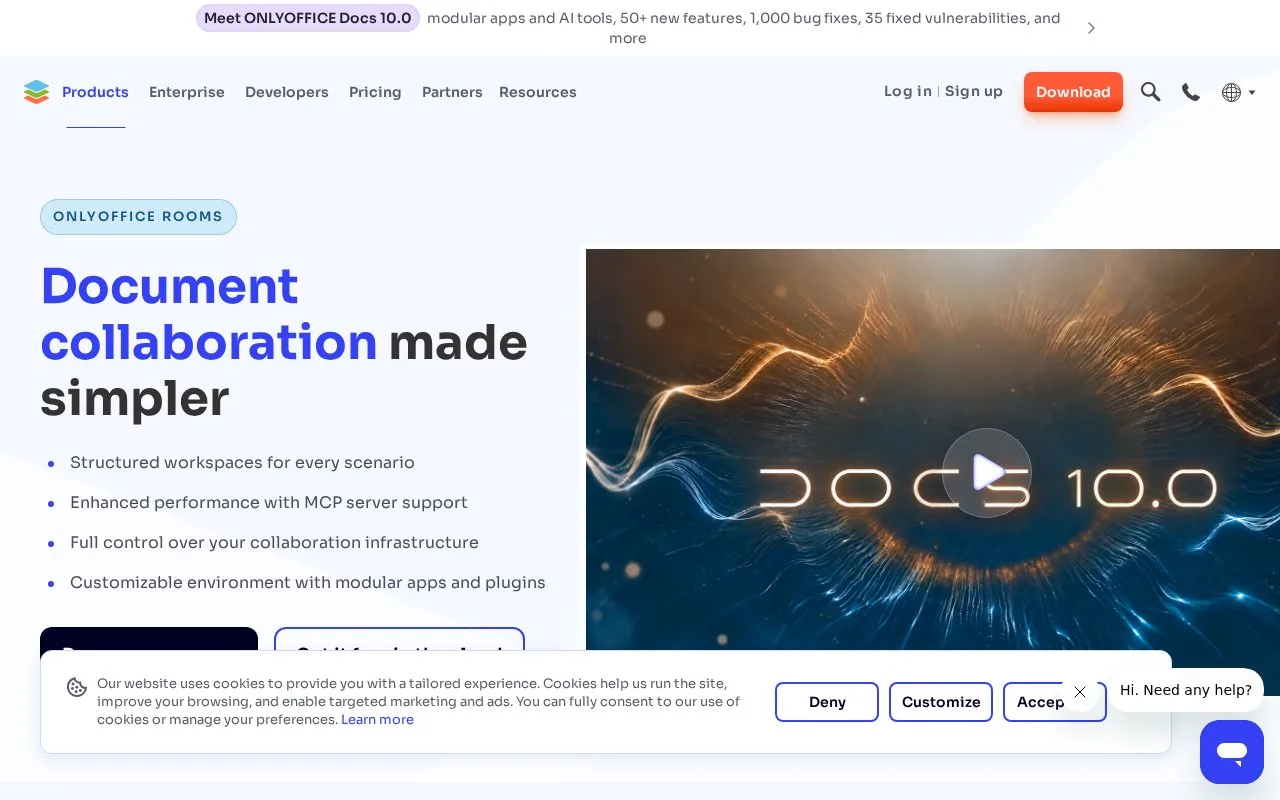Click the Sign up link

(x=974, y=91)
